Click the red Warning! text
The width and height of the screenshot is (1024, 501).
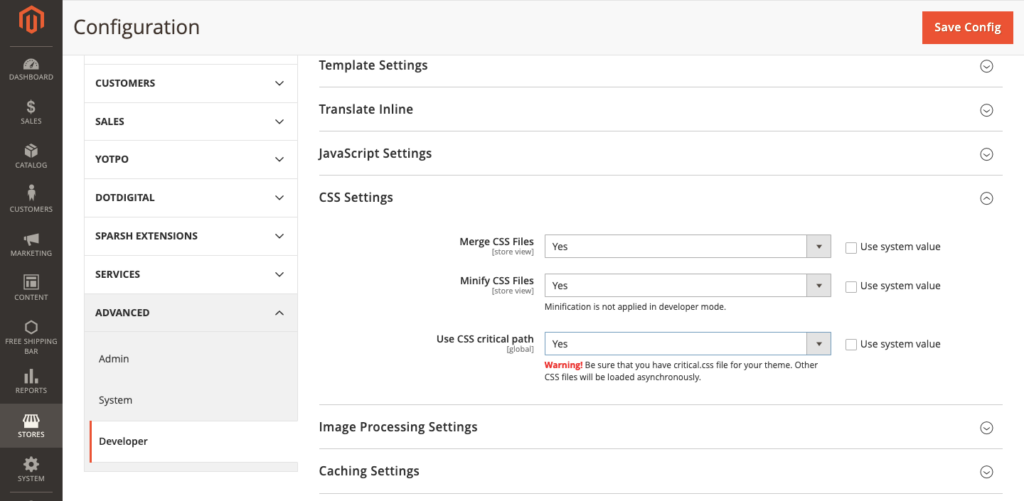click(563, 365)
